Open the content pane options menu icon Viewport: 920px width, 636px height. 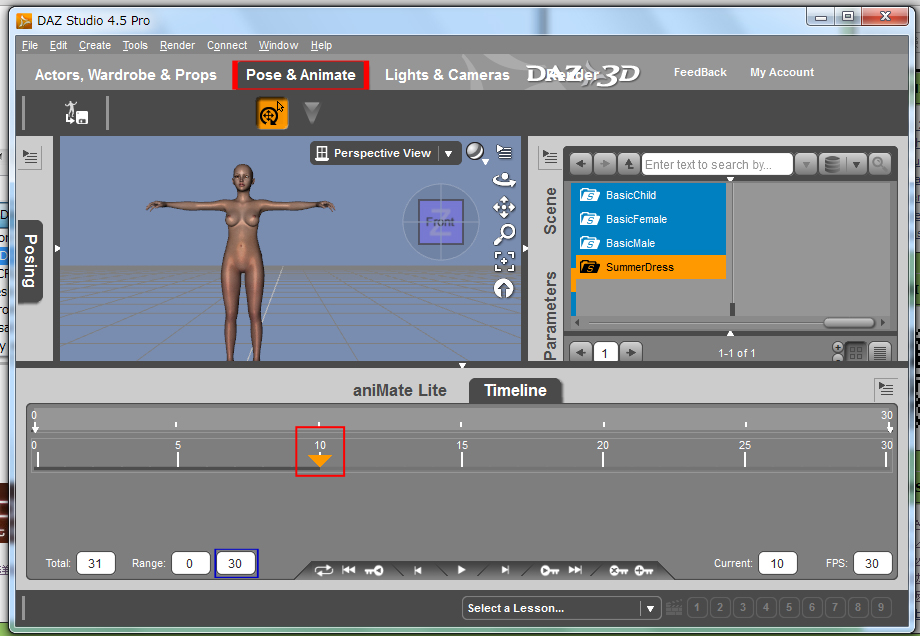[550, 157]
